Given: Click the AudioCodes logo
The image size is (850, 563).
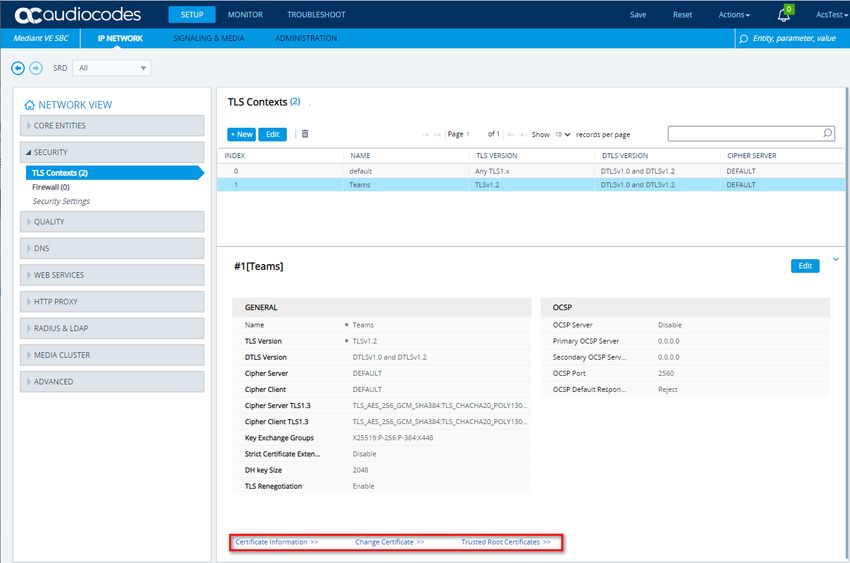Looking at the screenshot, I should pyautogui.click(x=78, y=15).
